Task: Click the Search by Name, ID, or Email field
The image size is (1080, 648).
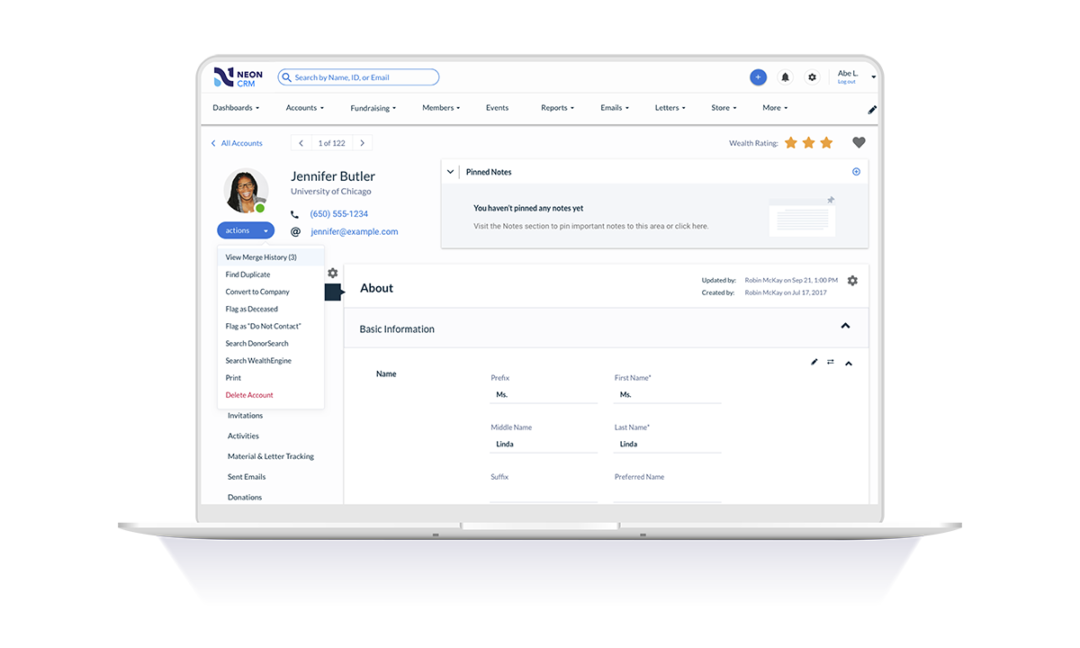Action: pyautogui.click(x=358, y=77)
